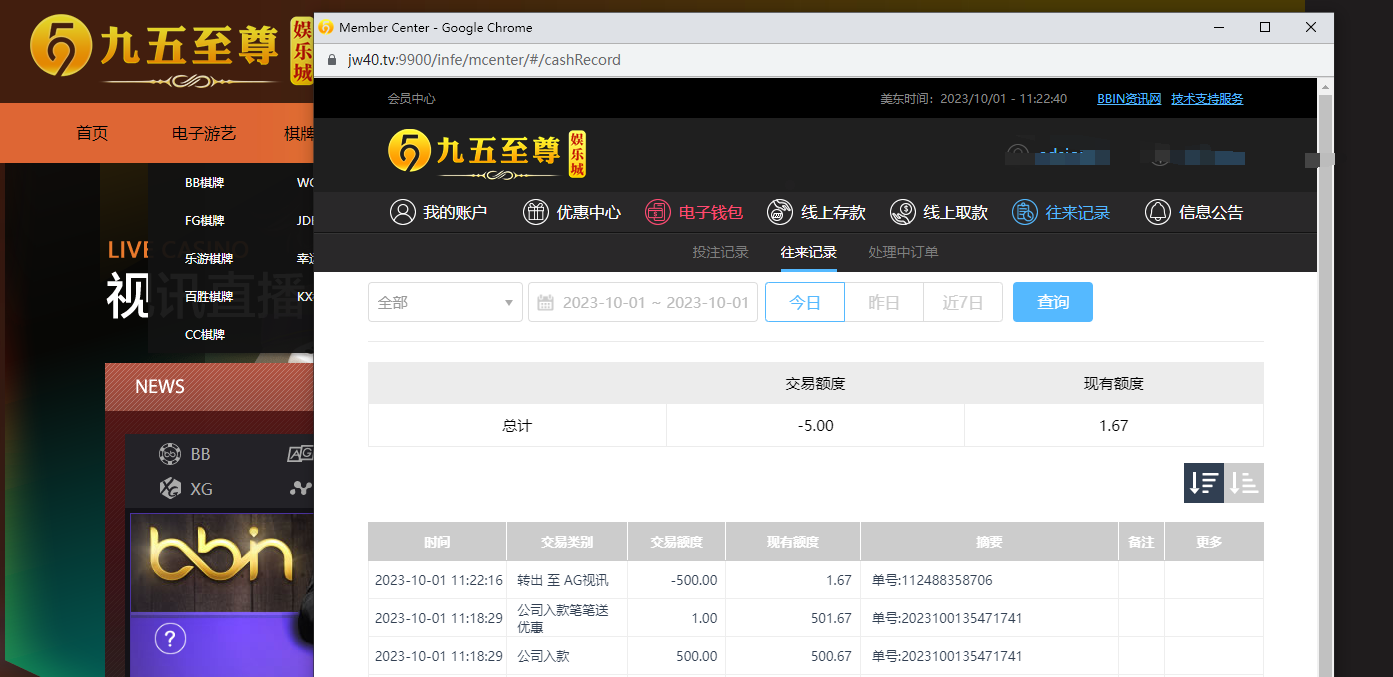Image resolution: width=1393 pixels, height=677 pixels.
Task: Select the 今日 date filter
Action: pos(805,302)
